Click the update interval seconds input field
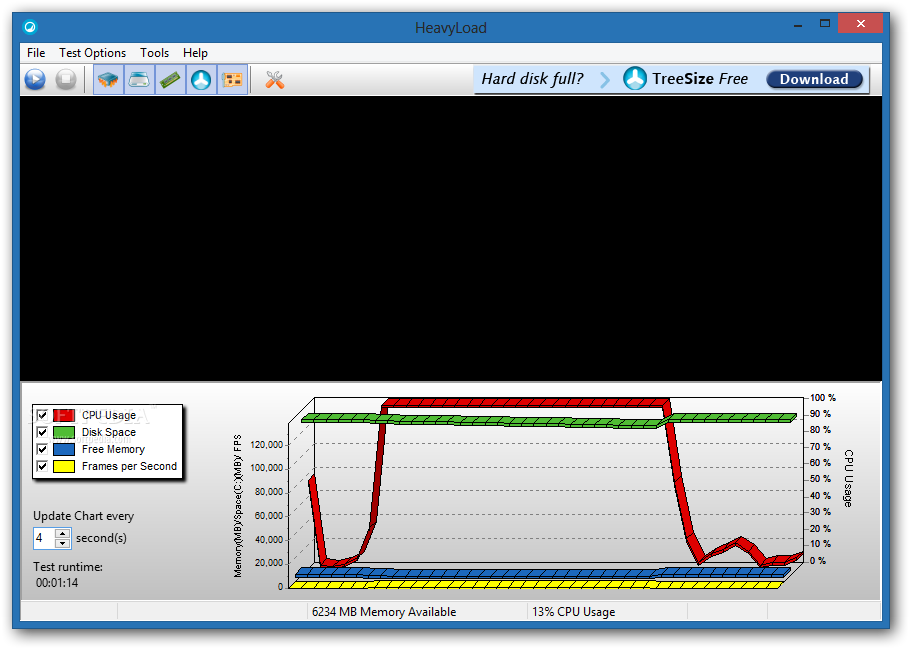The image size is (910, 649). (x=44, y=538)
